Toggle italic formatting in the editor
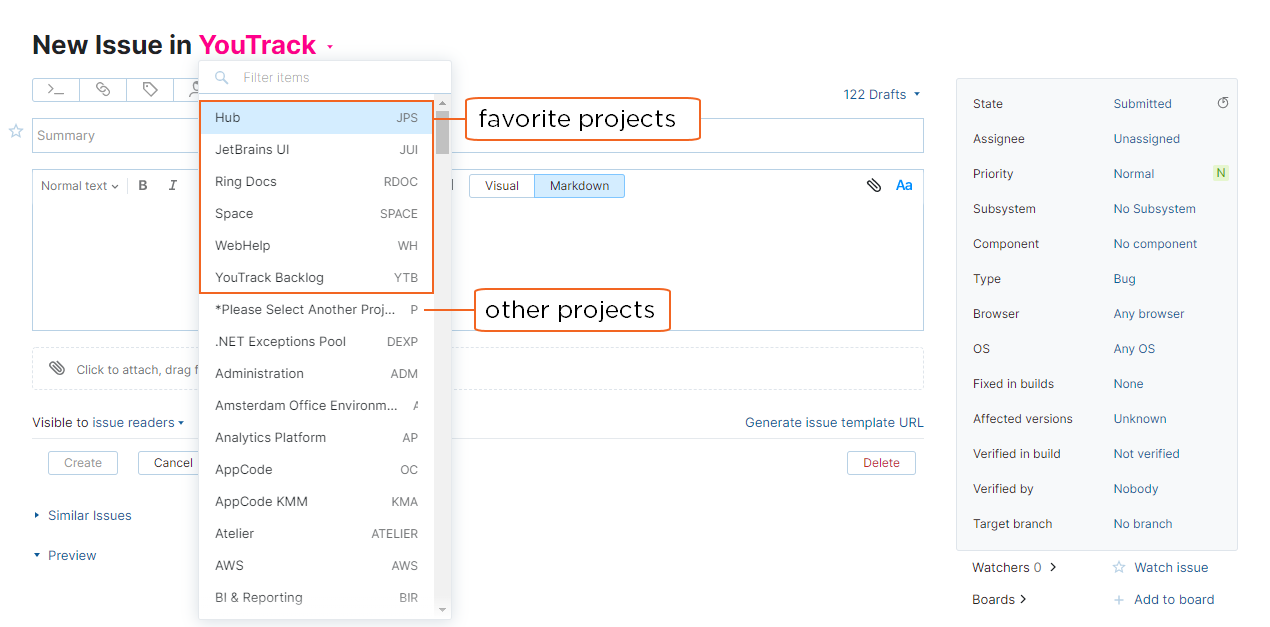 coord(171,185)
